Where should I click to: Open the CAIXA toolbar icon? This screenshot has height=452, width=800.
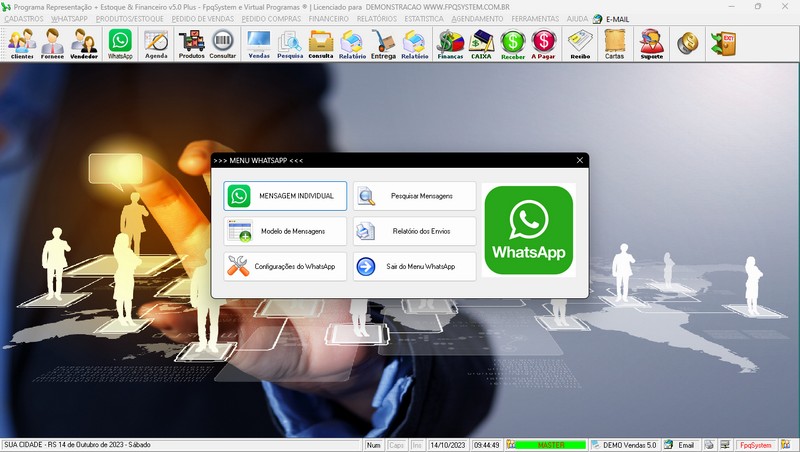click(x=482, y=43)
